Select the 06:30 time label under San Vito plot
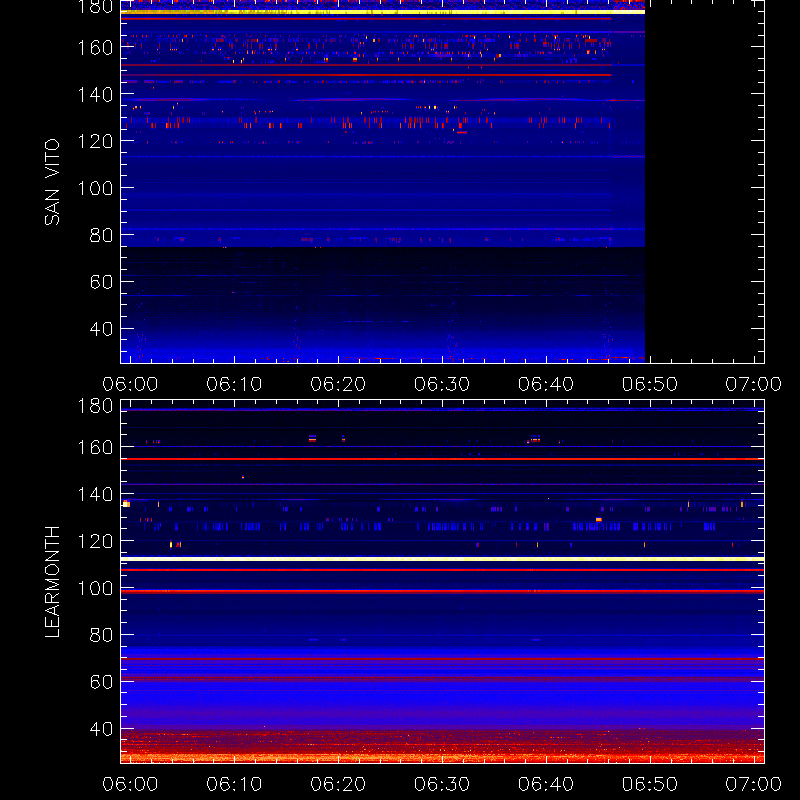The width and height of the screenshot is (800, 800). pyautogui.click(x=442, y=384)
